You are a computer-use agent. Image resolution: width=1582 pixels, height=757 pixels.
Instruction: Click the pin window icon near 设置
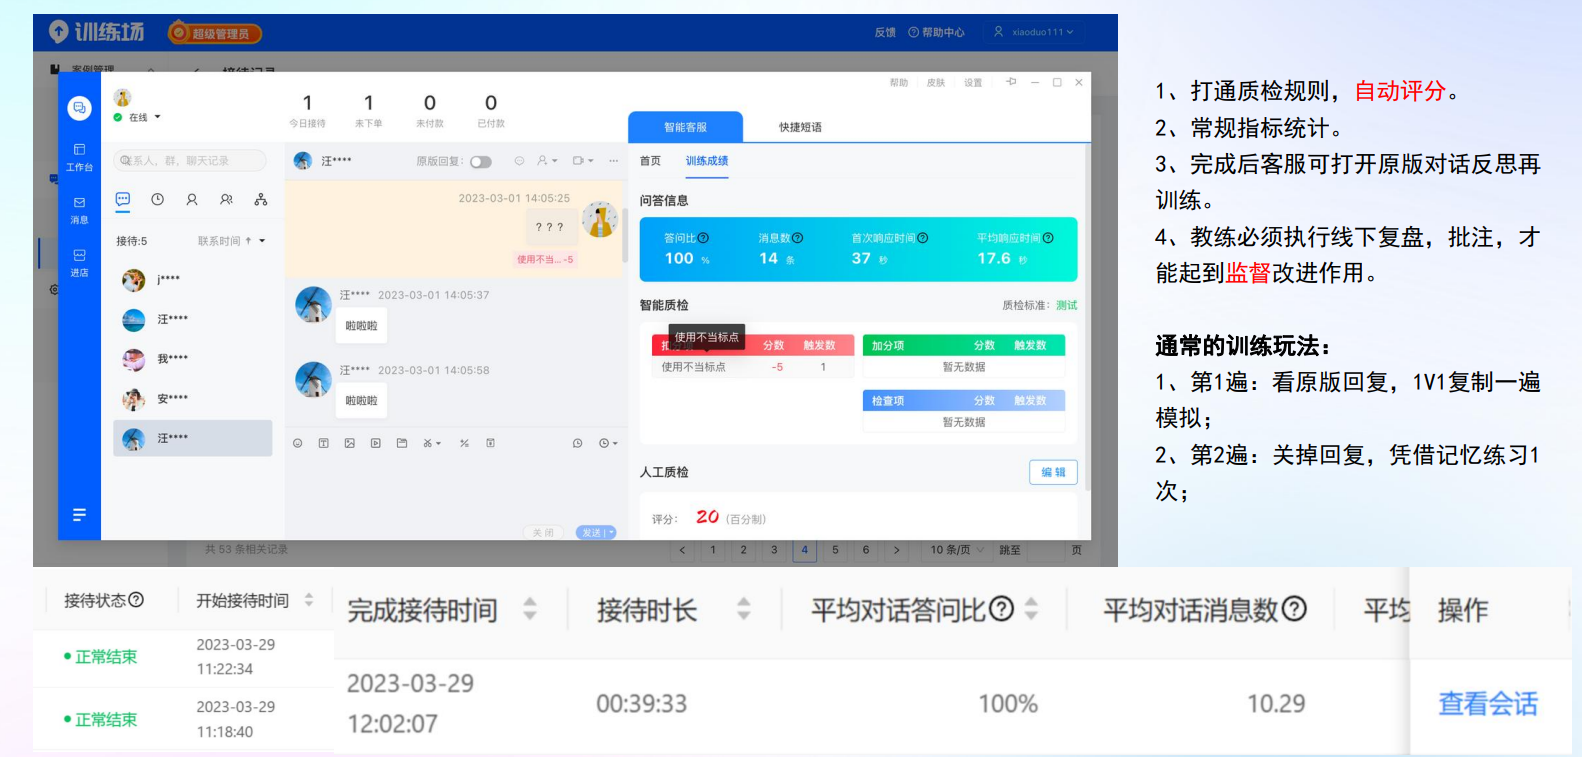1011,82
